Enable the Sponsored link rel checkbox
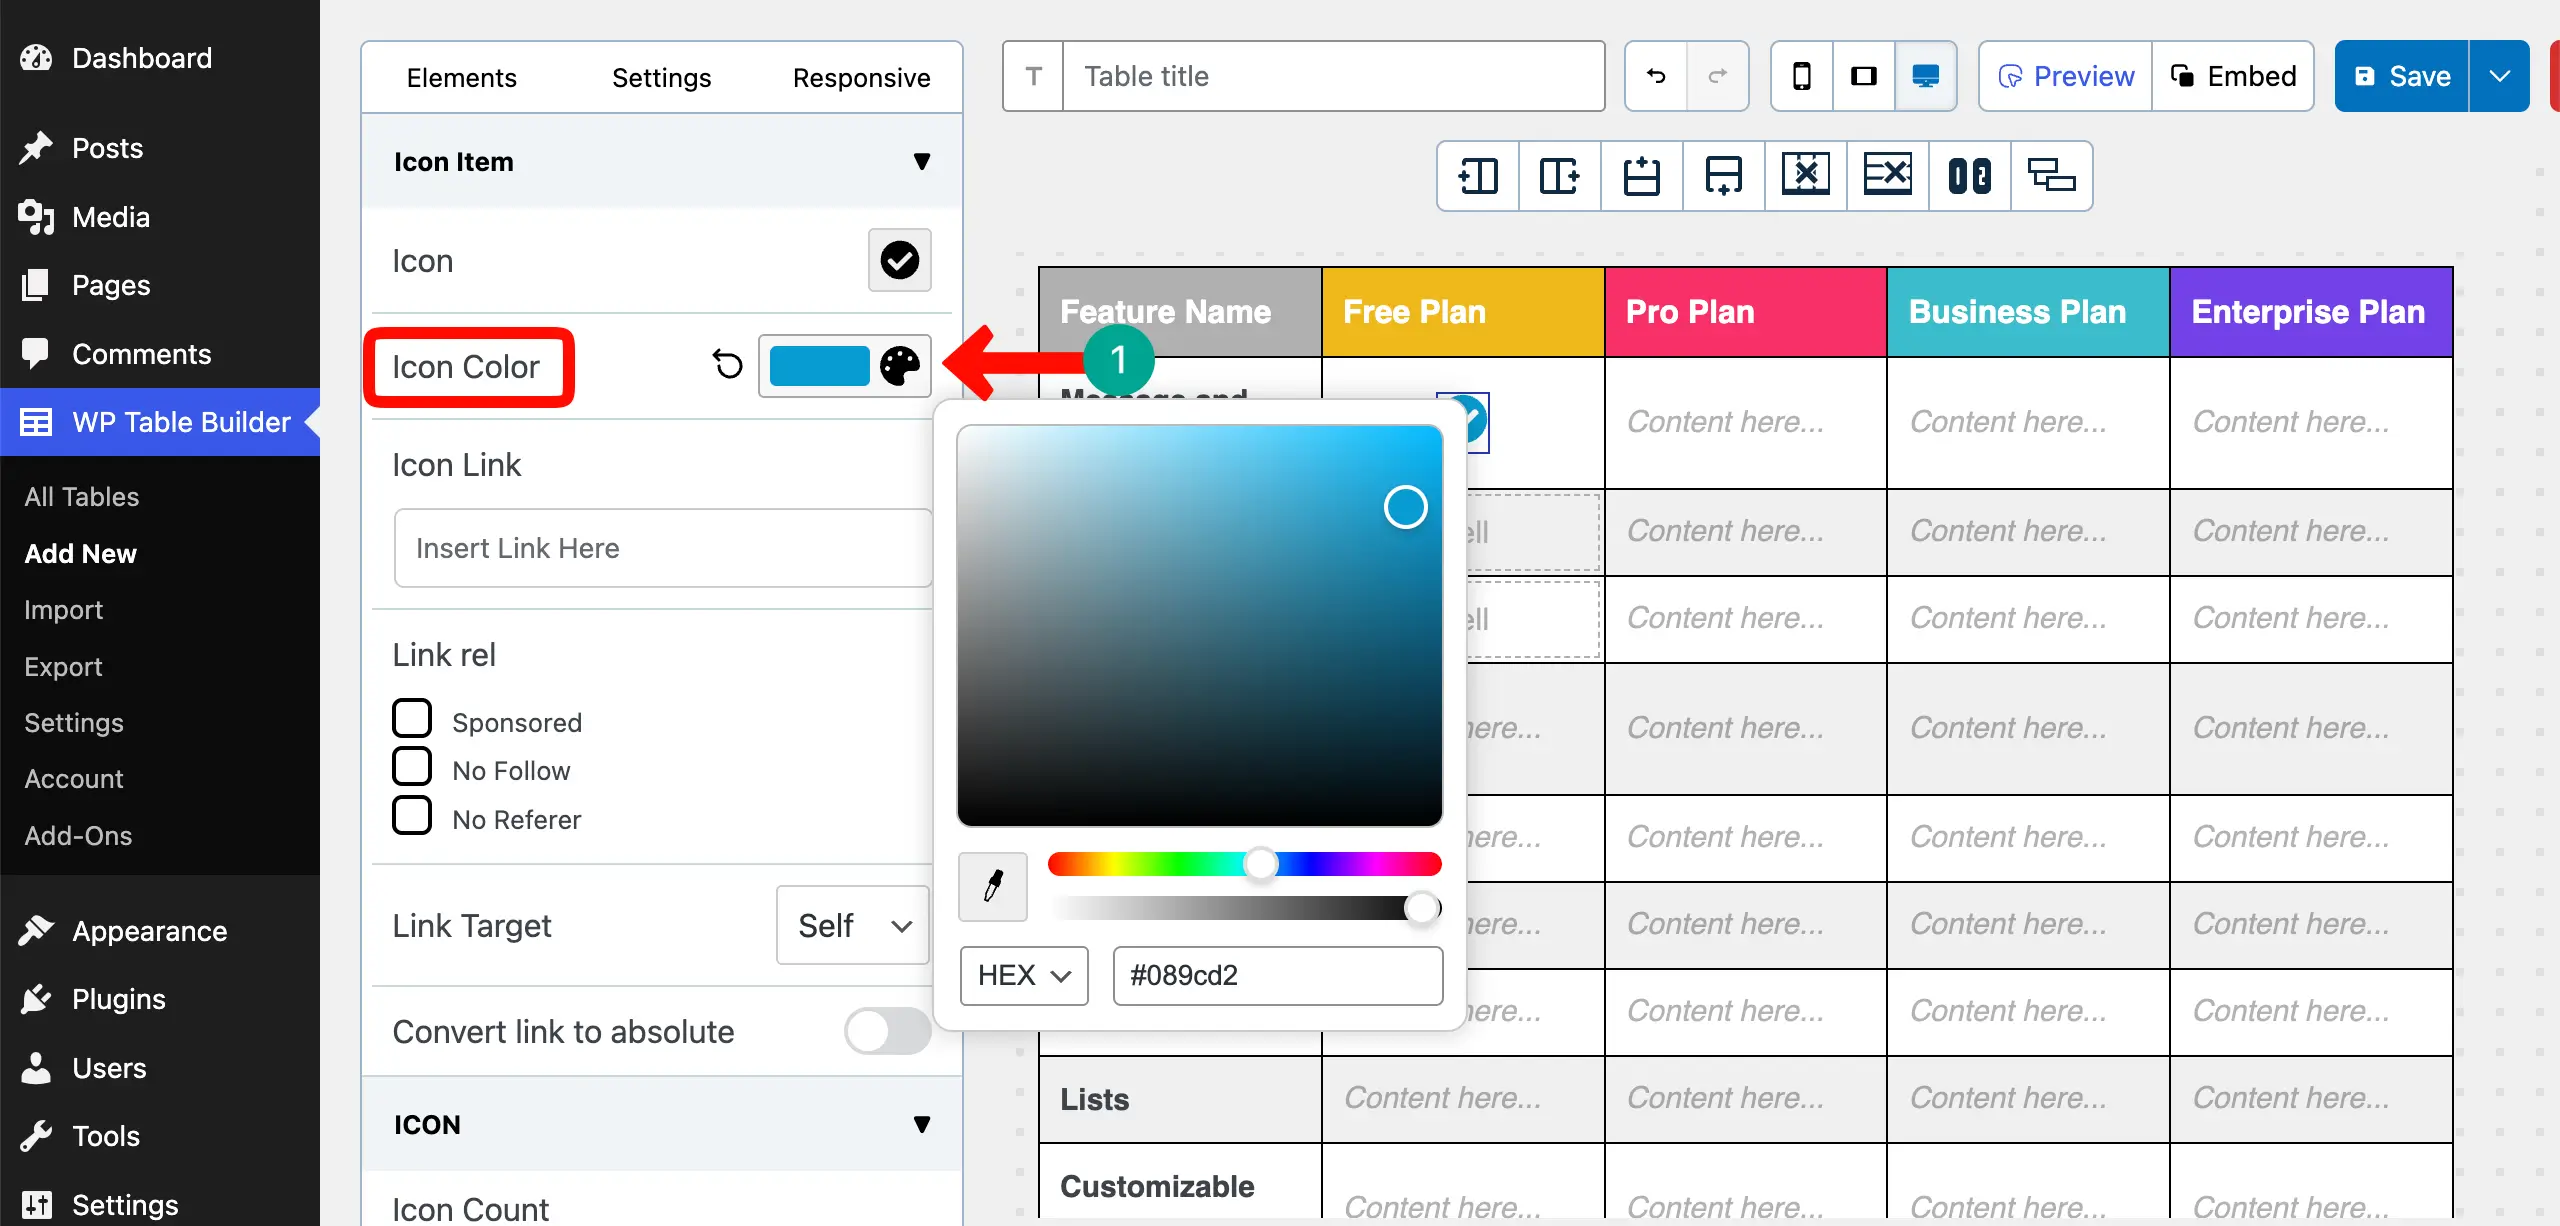This screenshot has height=1226, width=2560. (x=411, y=717)
